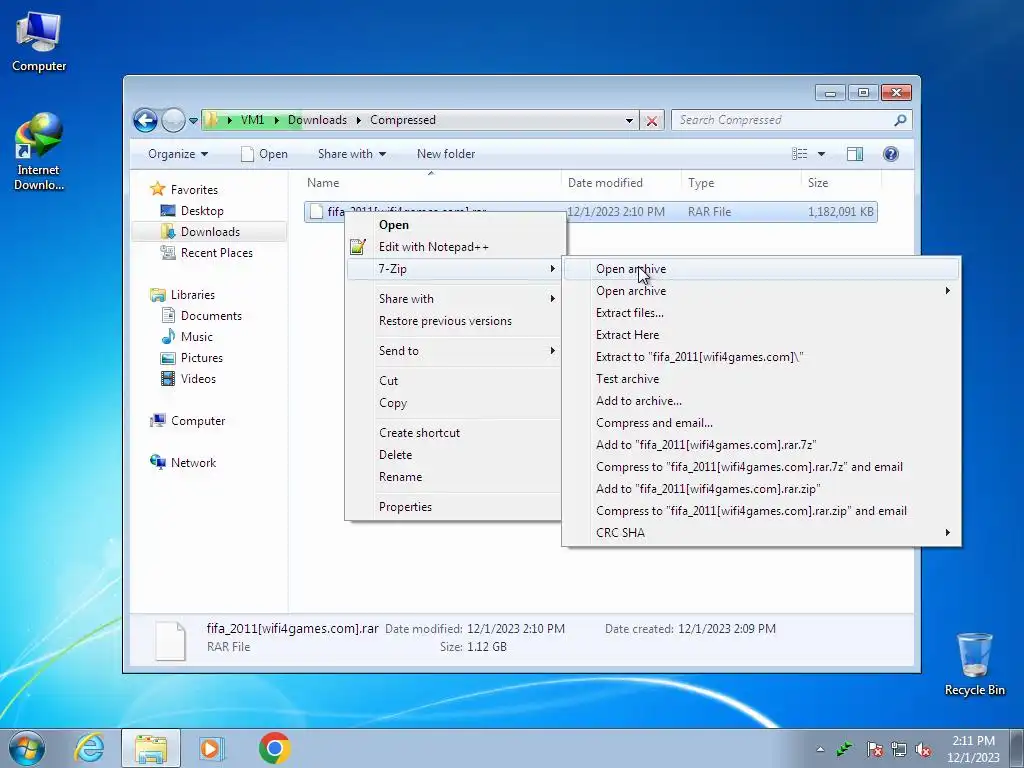Viewport: 1024px width, 768px height.
Task: Click the Downloads breadcrumb segment
Action: tap(317, 120)
